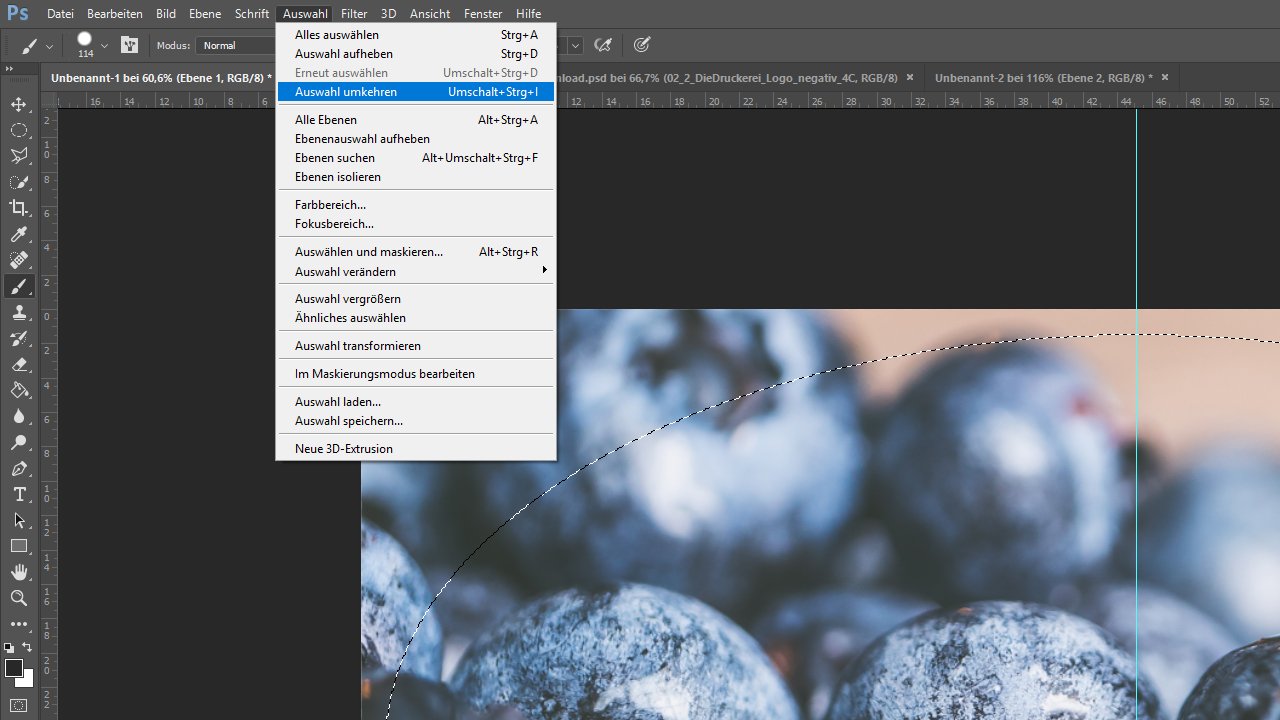This screenshot has height=720, width=1280.
Task: Swap foreground and background colors
Action: pyautogui.click(x=28, y=647)
